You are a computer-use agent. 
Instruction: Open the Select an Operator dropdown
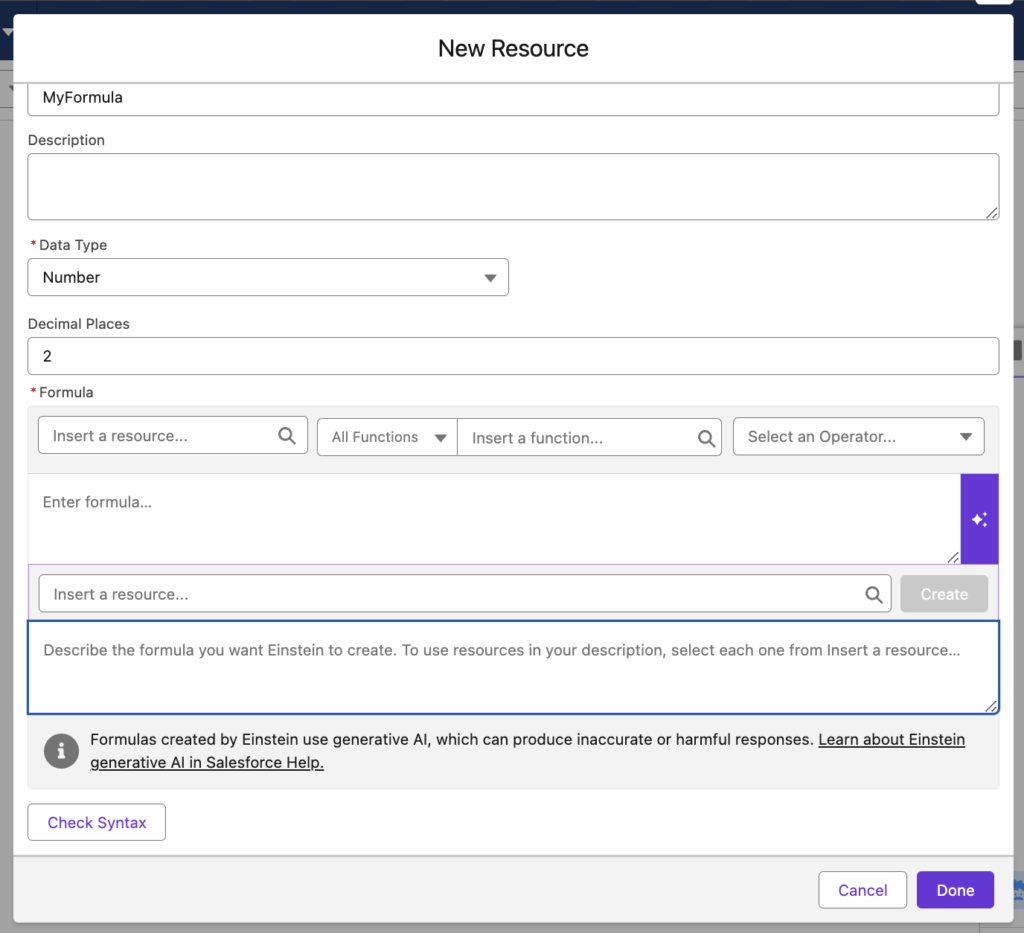tap(858, 436)
